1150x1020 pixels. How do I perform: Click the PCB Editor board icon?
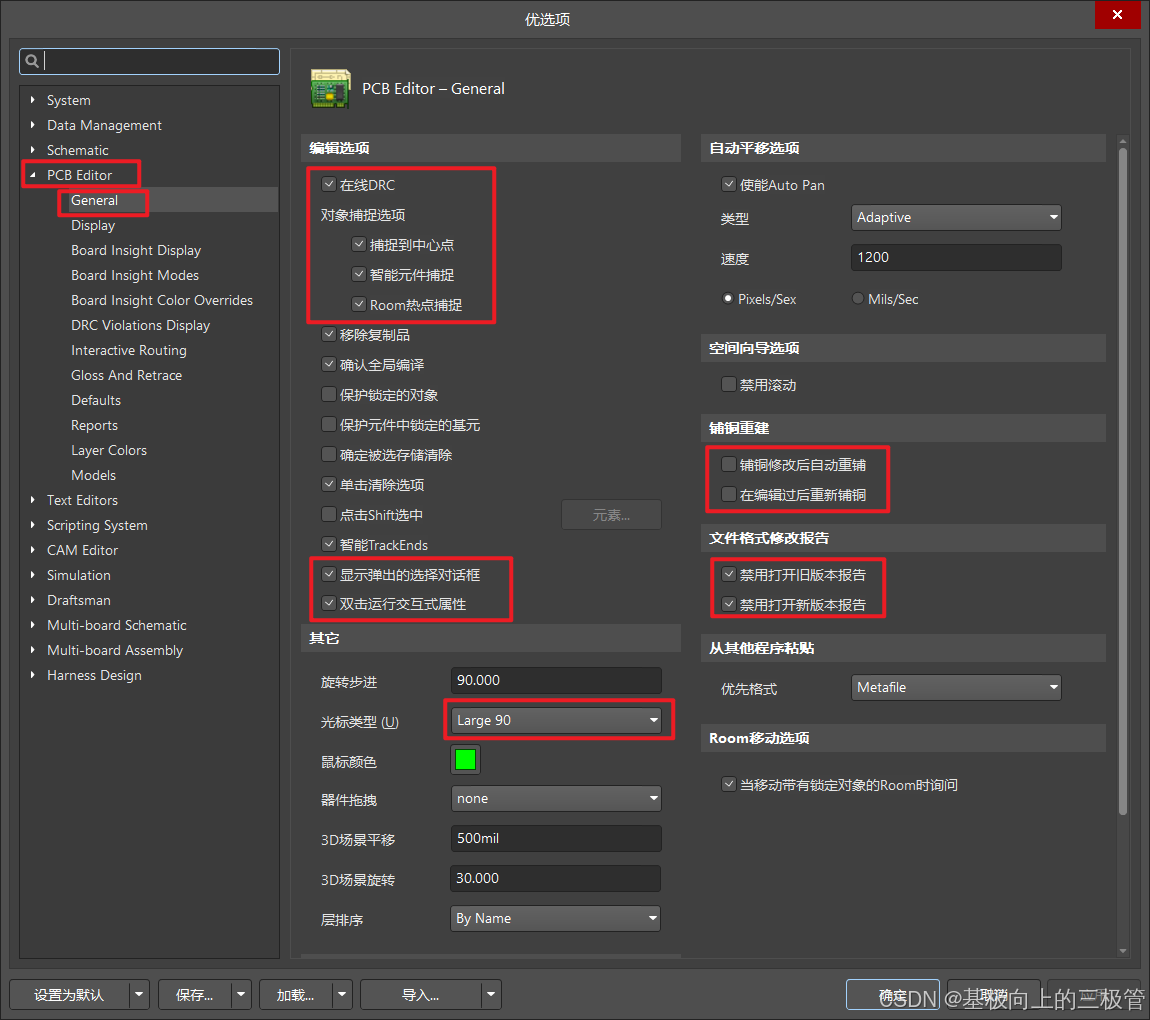[330, 89]
